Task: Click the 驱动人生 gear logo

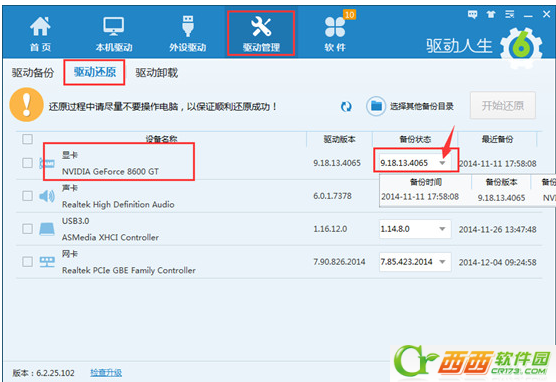Action: pos(521,48)
